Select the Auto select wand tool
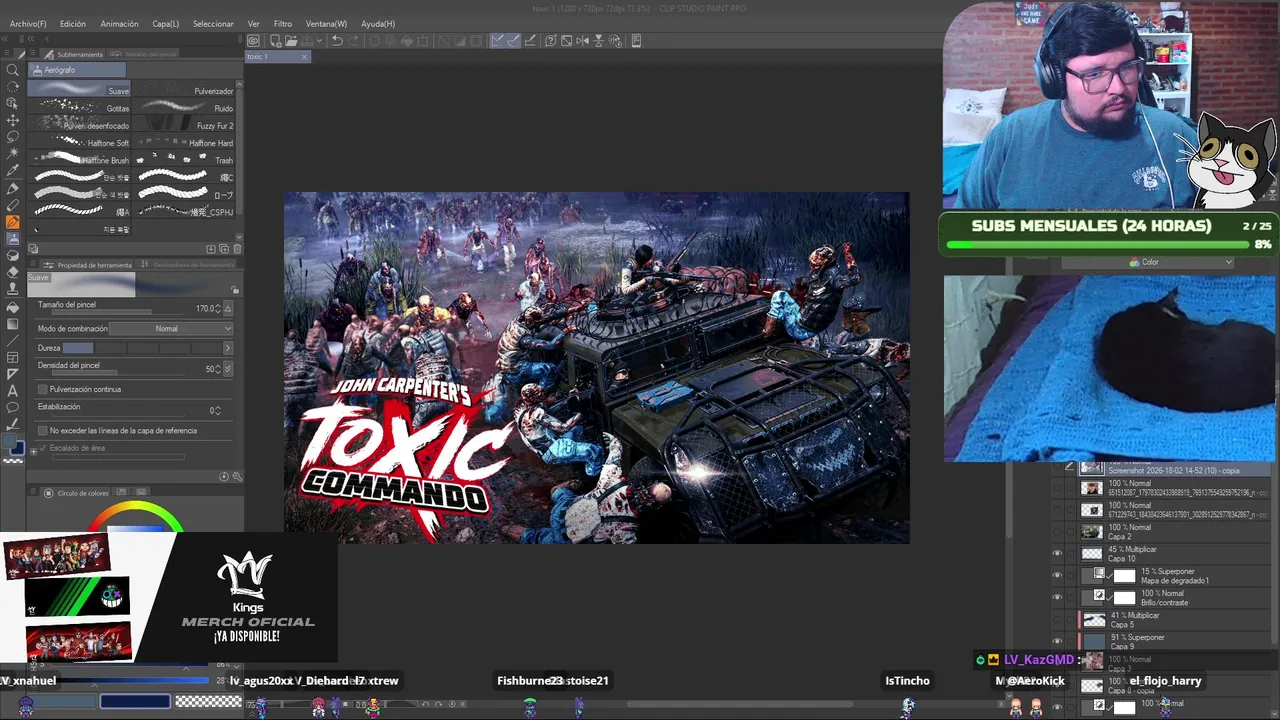 click(13, 154)
